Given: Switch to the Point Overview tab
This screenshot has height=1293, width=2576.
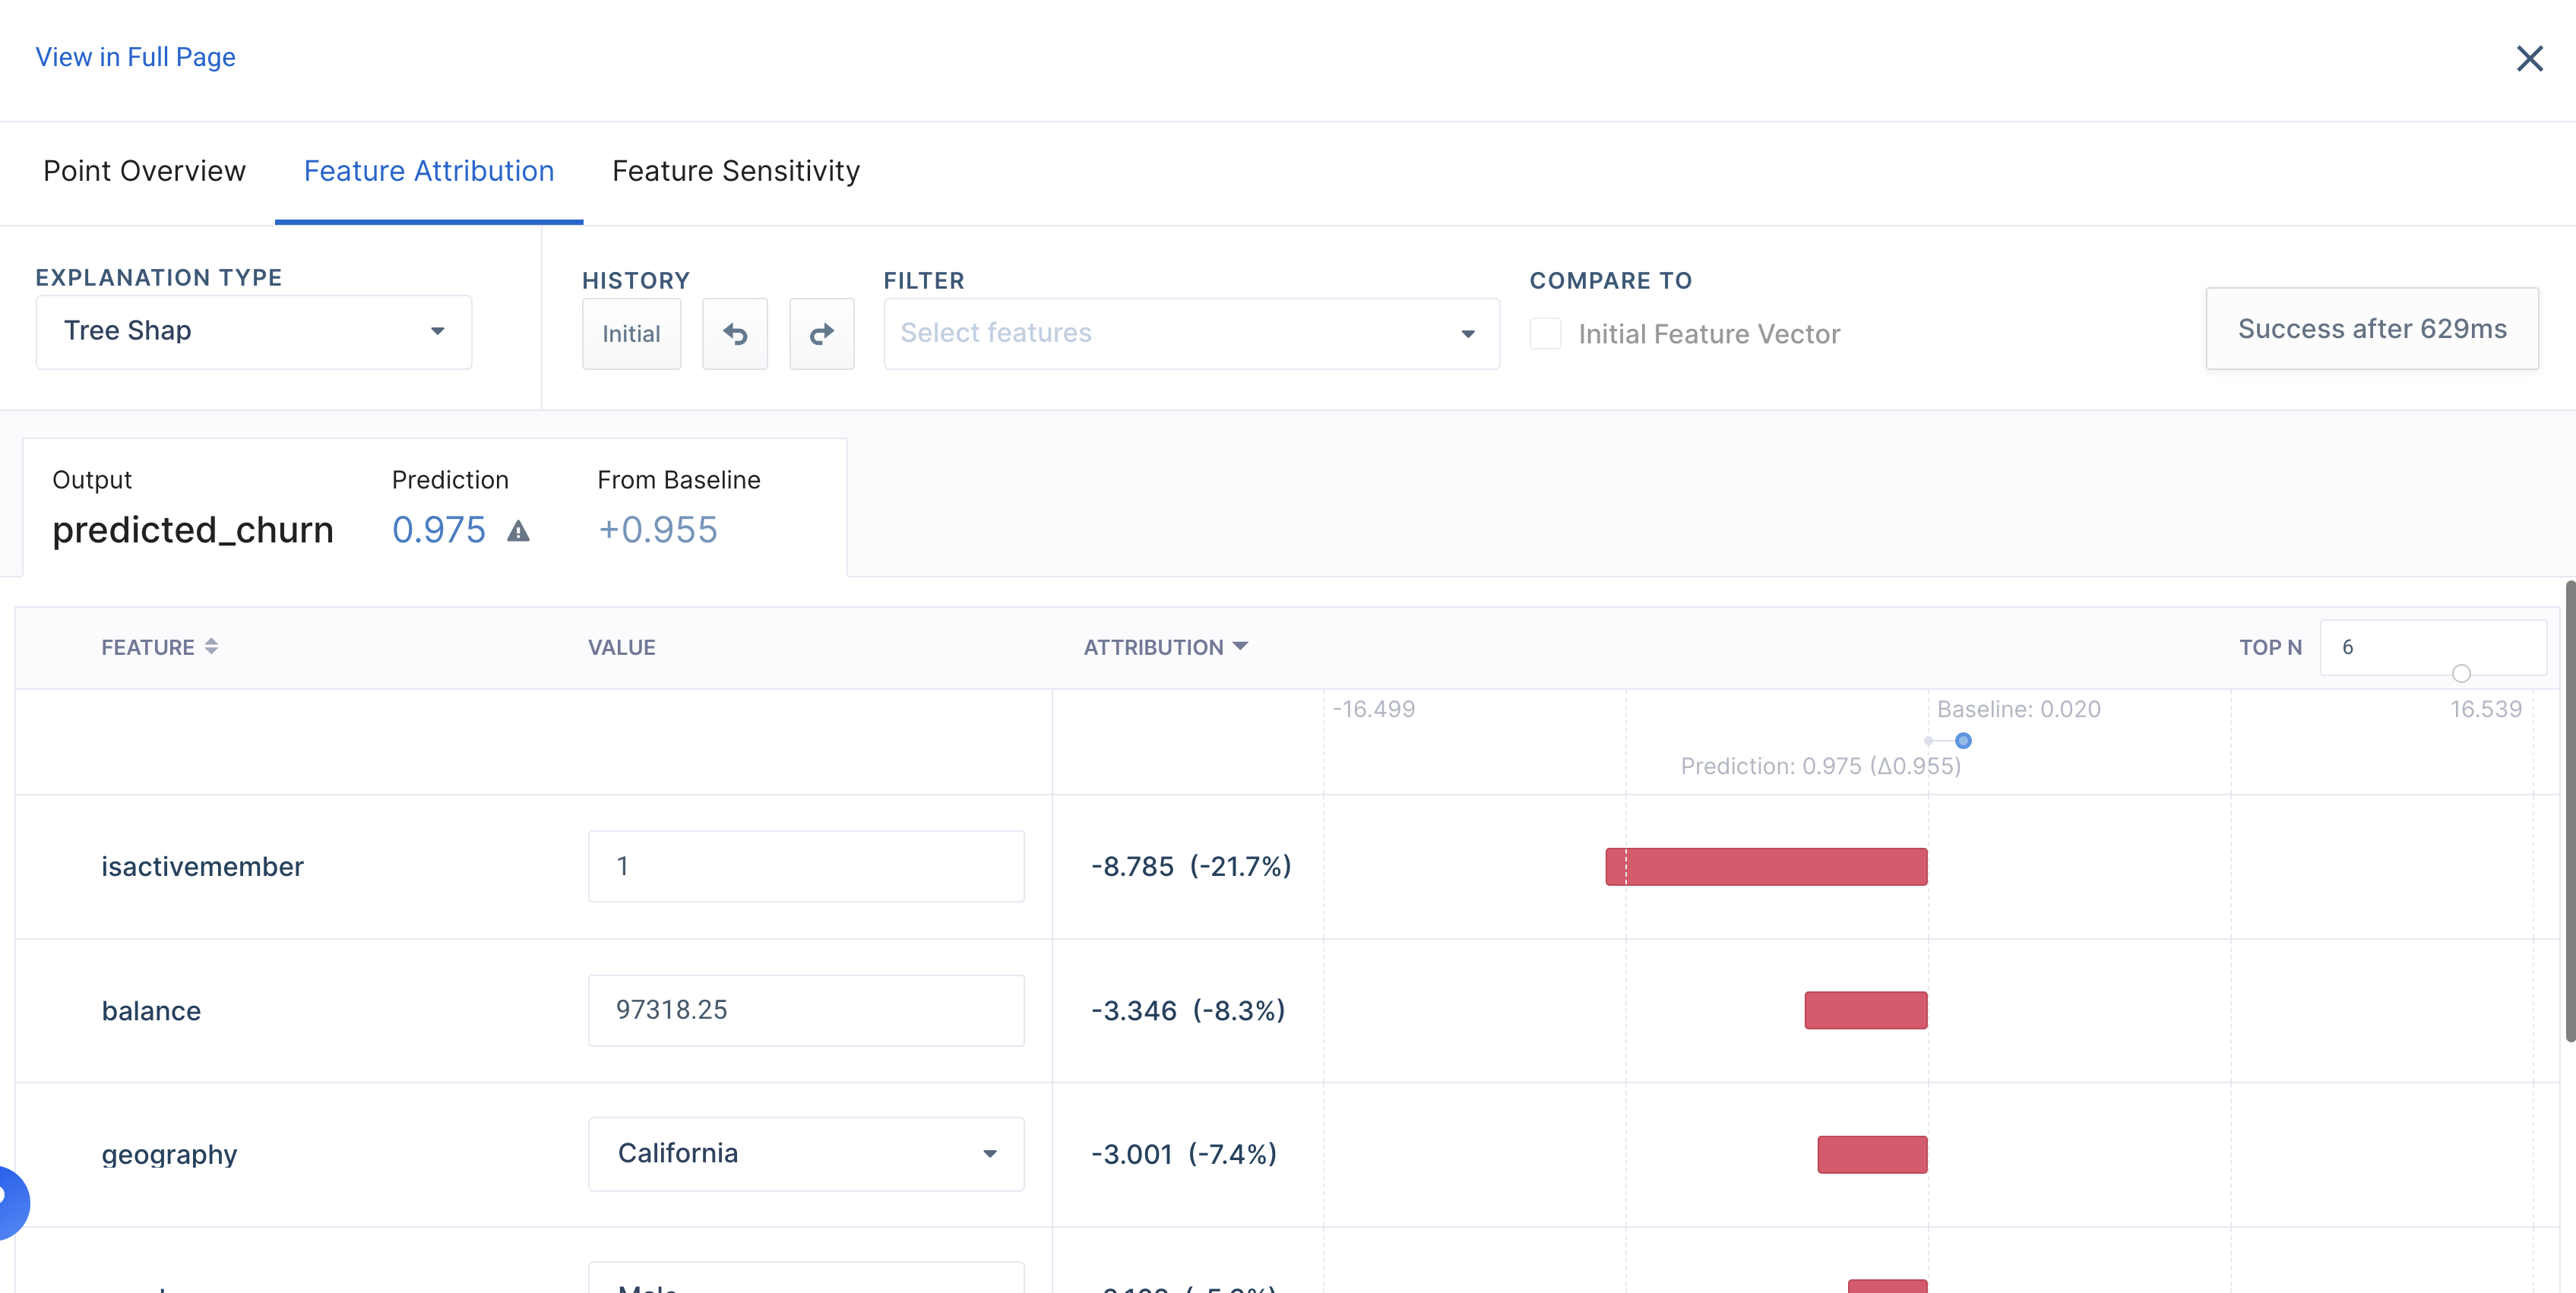Looking at the screenshot, I should (144, 171).
